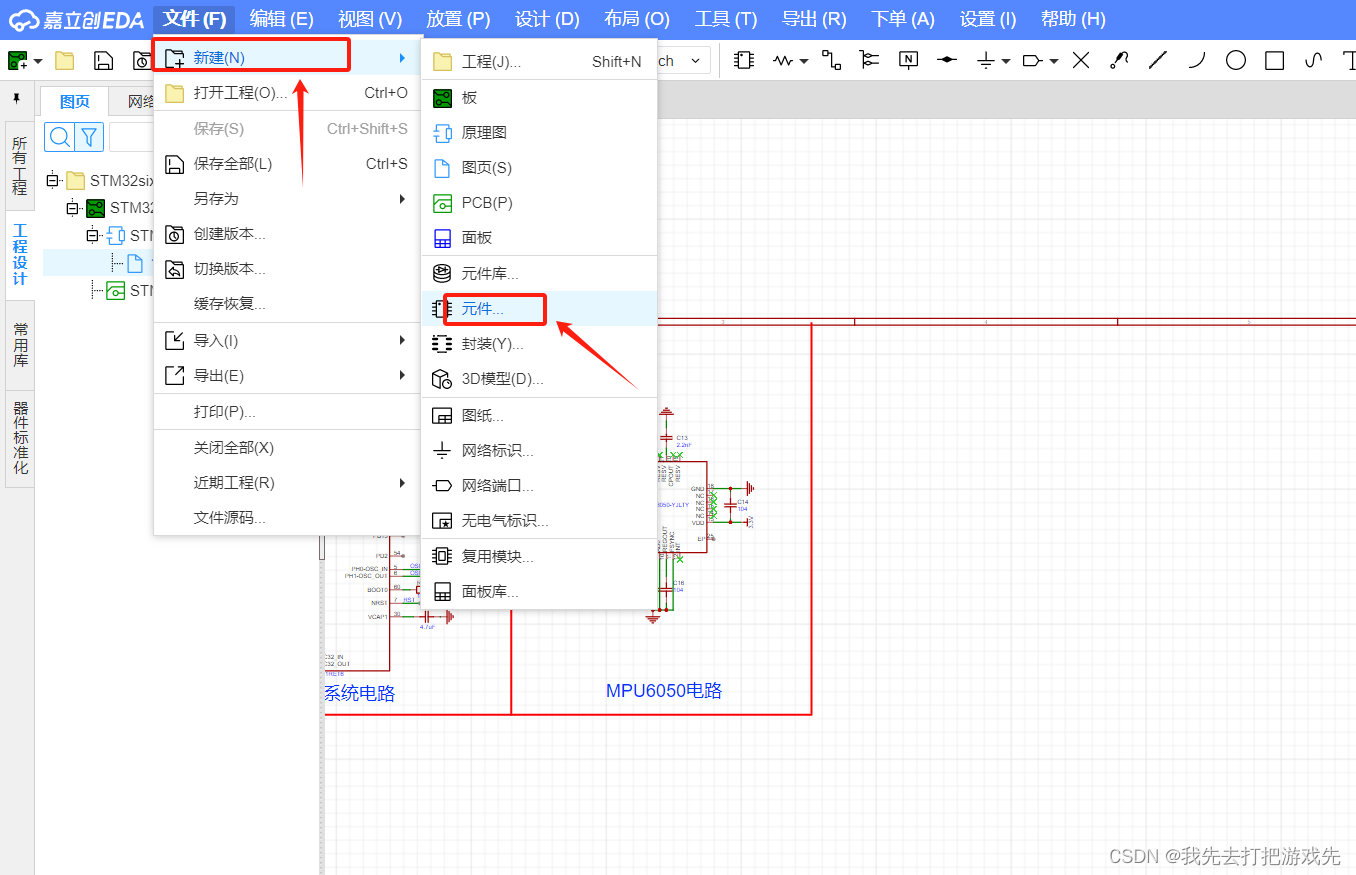Collapse the STM32six project folder node
The image size is (1356, 875).
point(53,181)
